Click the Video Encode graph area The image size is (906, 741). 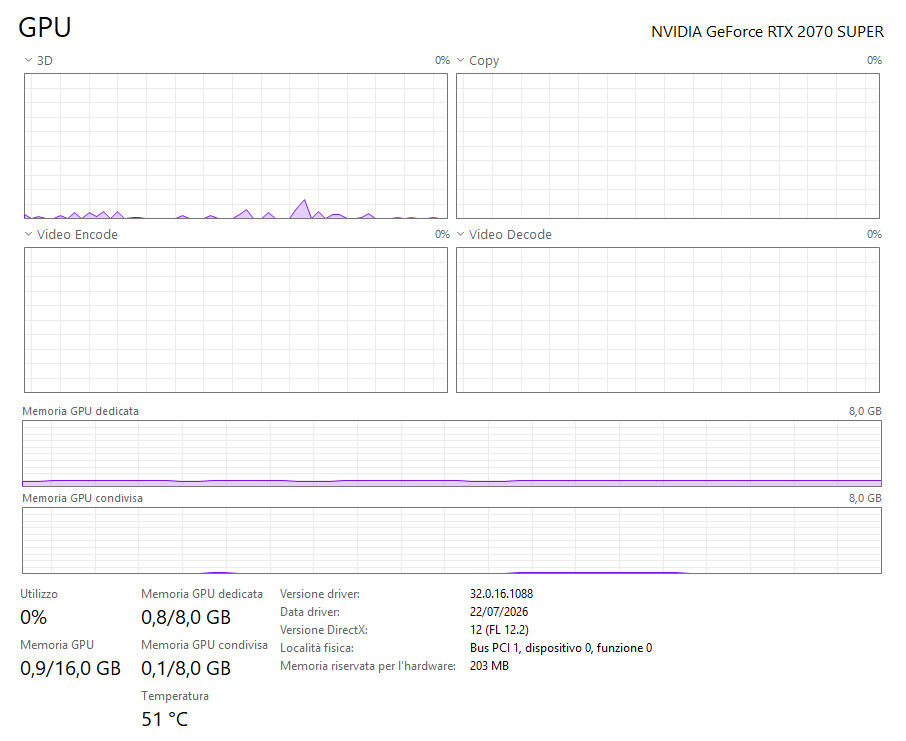pyautogui.click(x=236, y=320)
